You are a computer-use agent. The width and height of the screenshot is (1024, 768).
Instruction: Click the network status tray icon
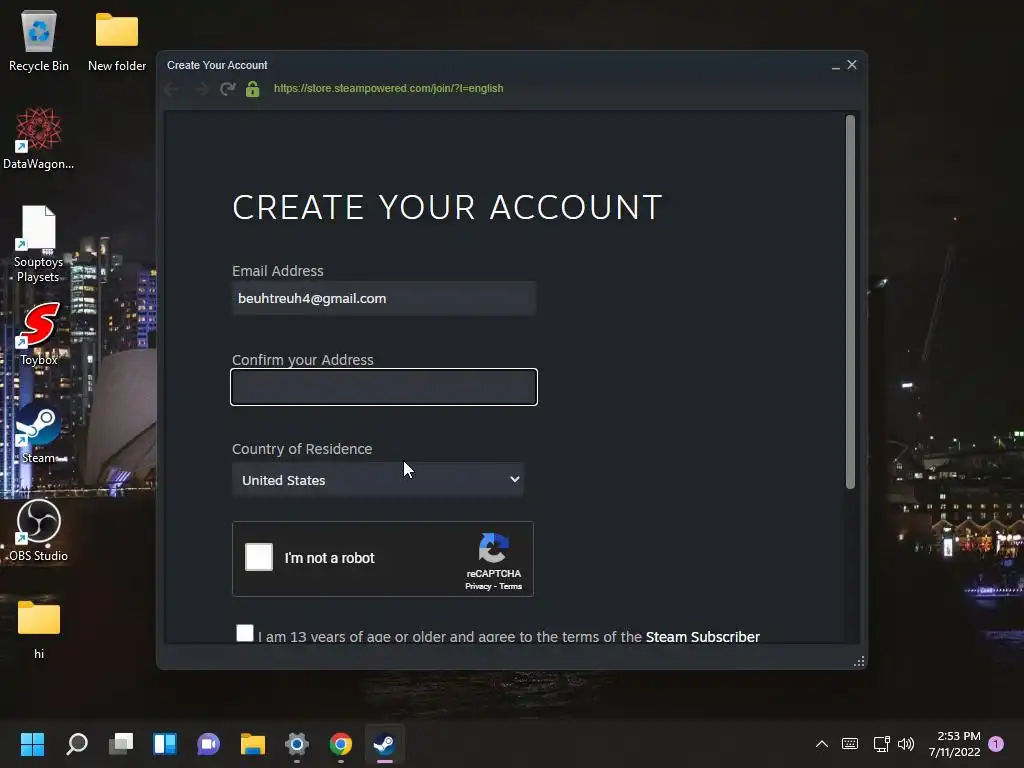pyautogui.click(x=882, y=744)
